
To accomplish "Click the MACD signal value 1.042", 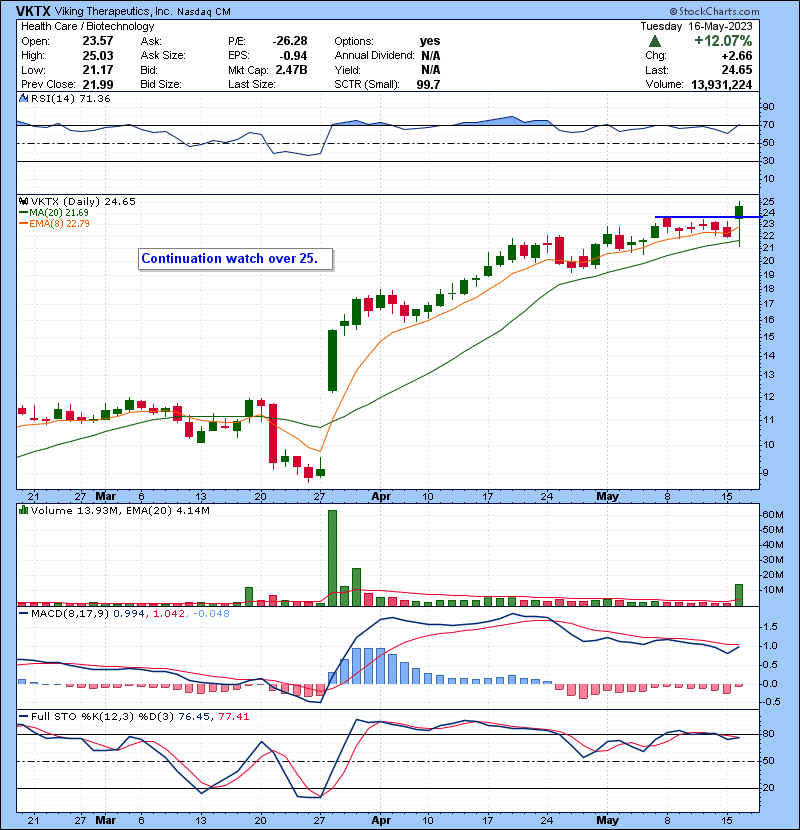I will click(x=169, y=614).
